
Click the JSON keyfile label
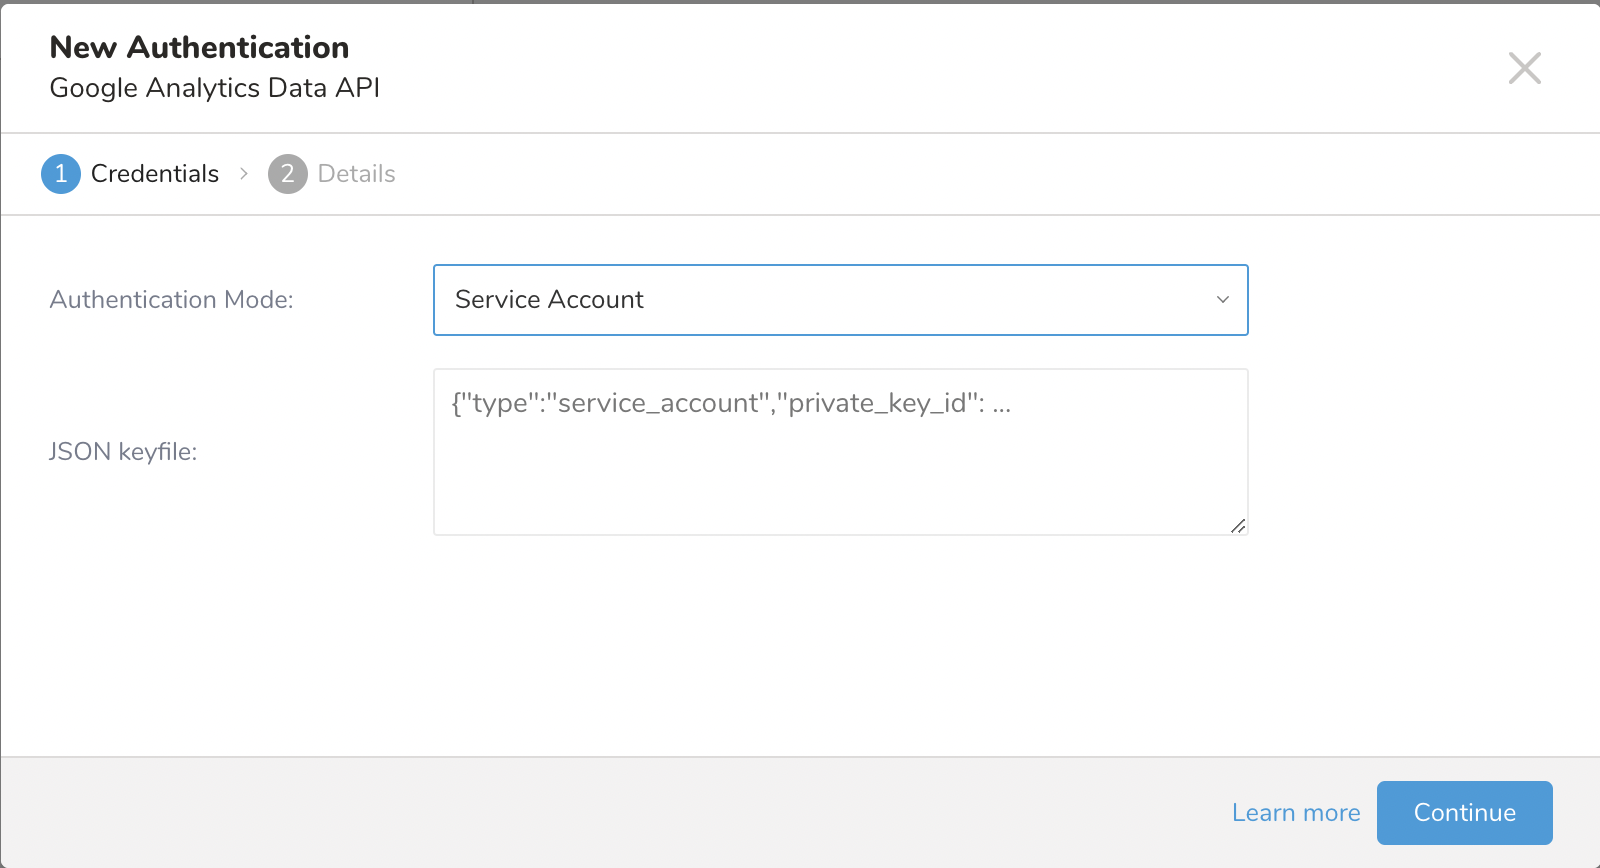(x=123, y=452)
